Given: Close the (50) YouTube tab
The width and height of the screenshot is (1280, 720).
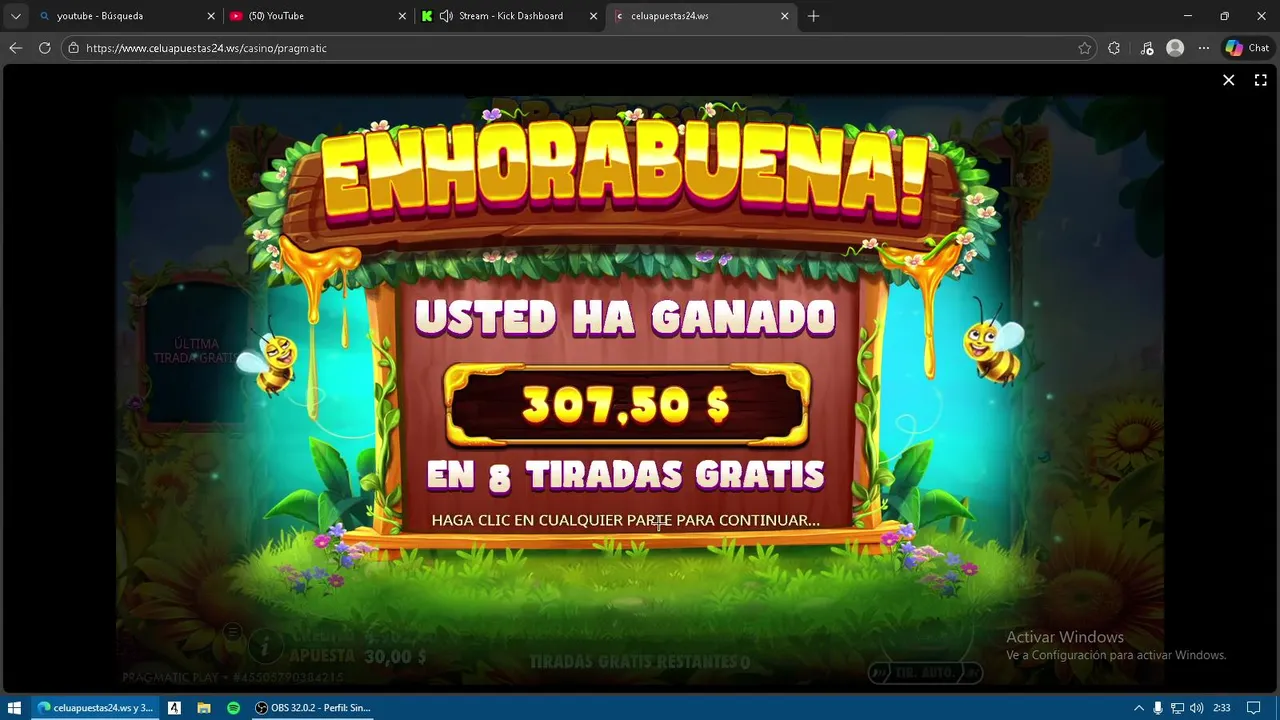Looking at the screenshot, I should (x=402, y=16).
